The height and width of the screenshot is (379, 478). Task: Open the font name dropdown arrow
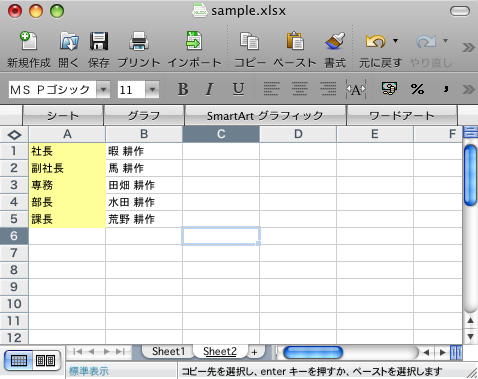[103, 89]
